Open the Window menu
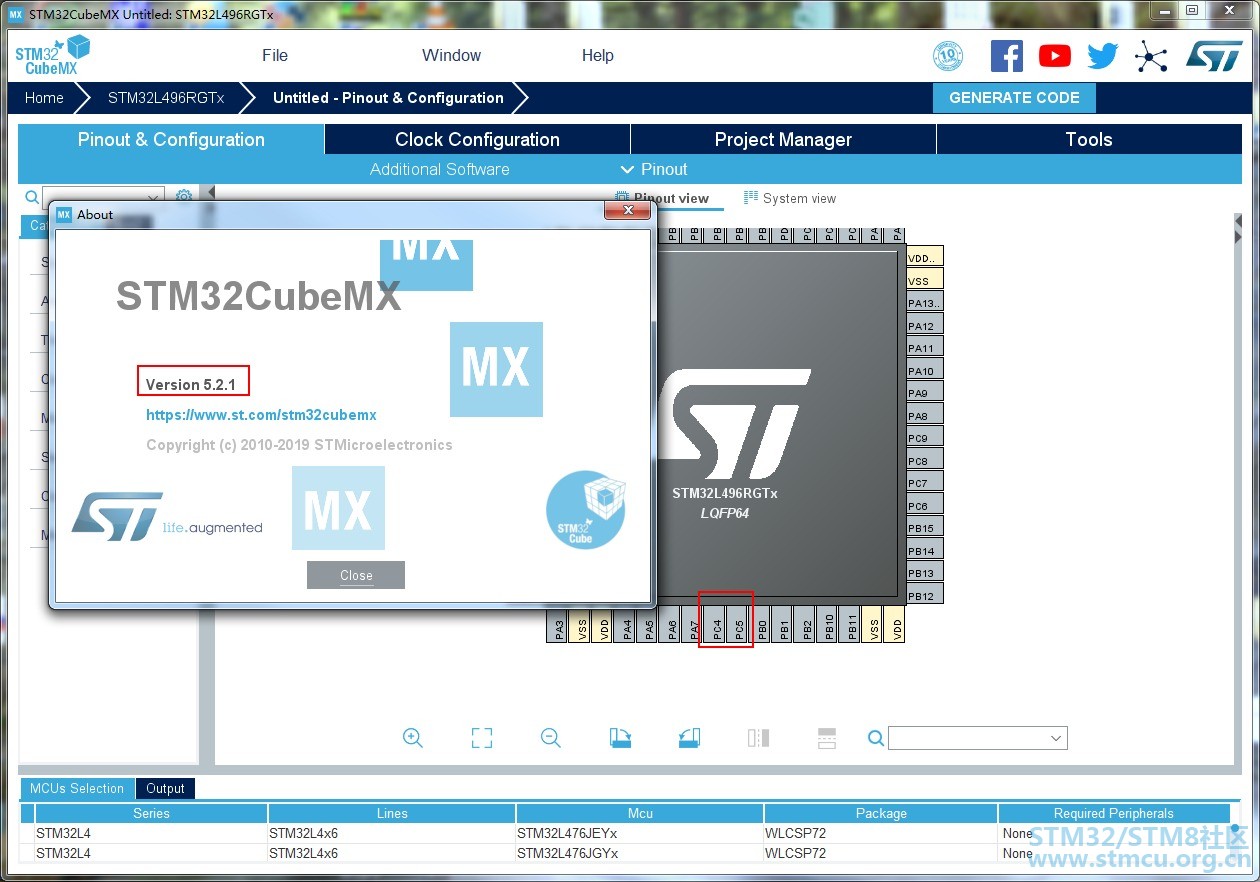The image size is (1260, 882). point(451,56)
